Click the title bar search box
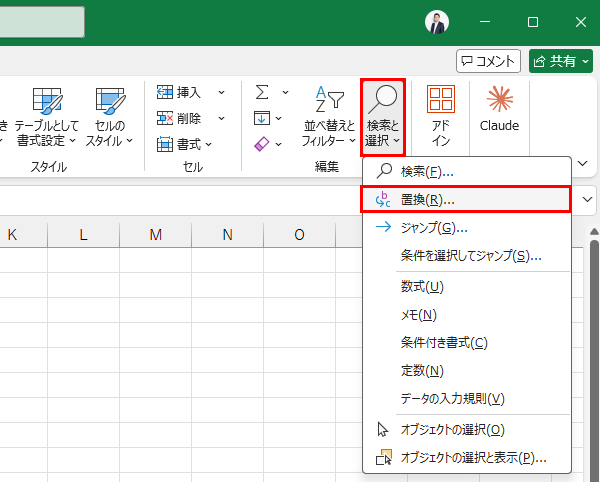Viewport: 600px width, 482px height. (41, 22)
